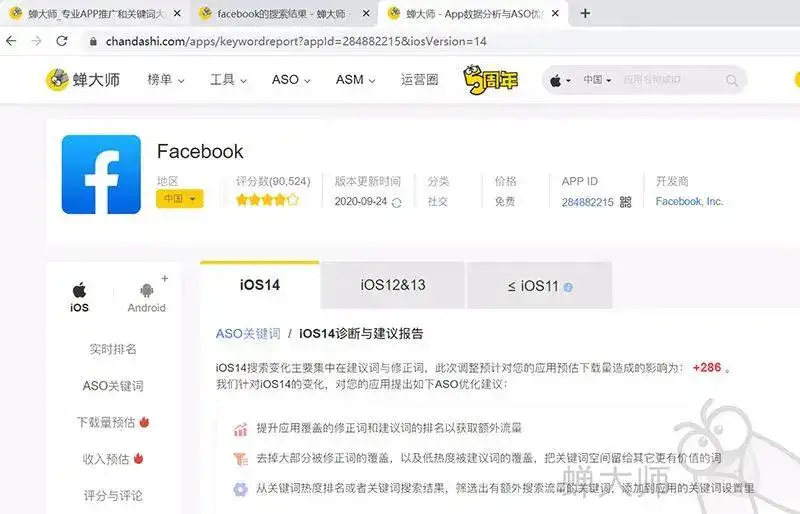Click the 社交 category value

tap(438, 202)
